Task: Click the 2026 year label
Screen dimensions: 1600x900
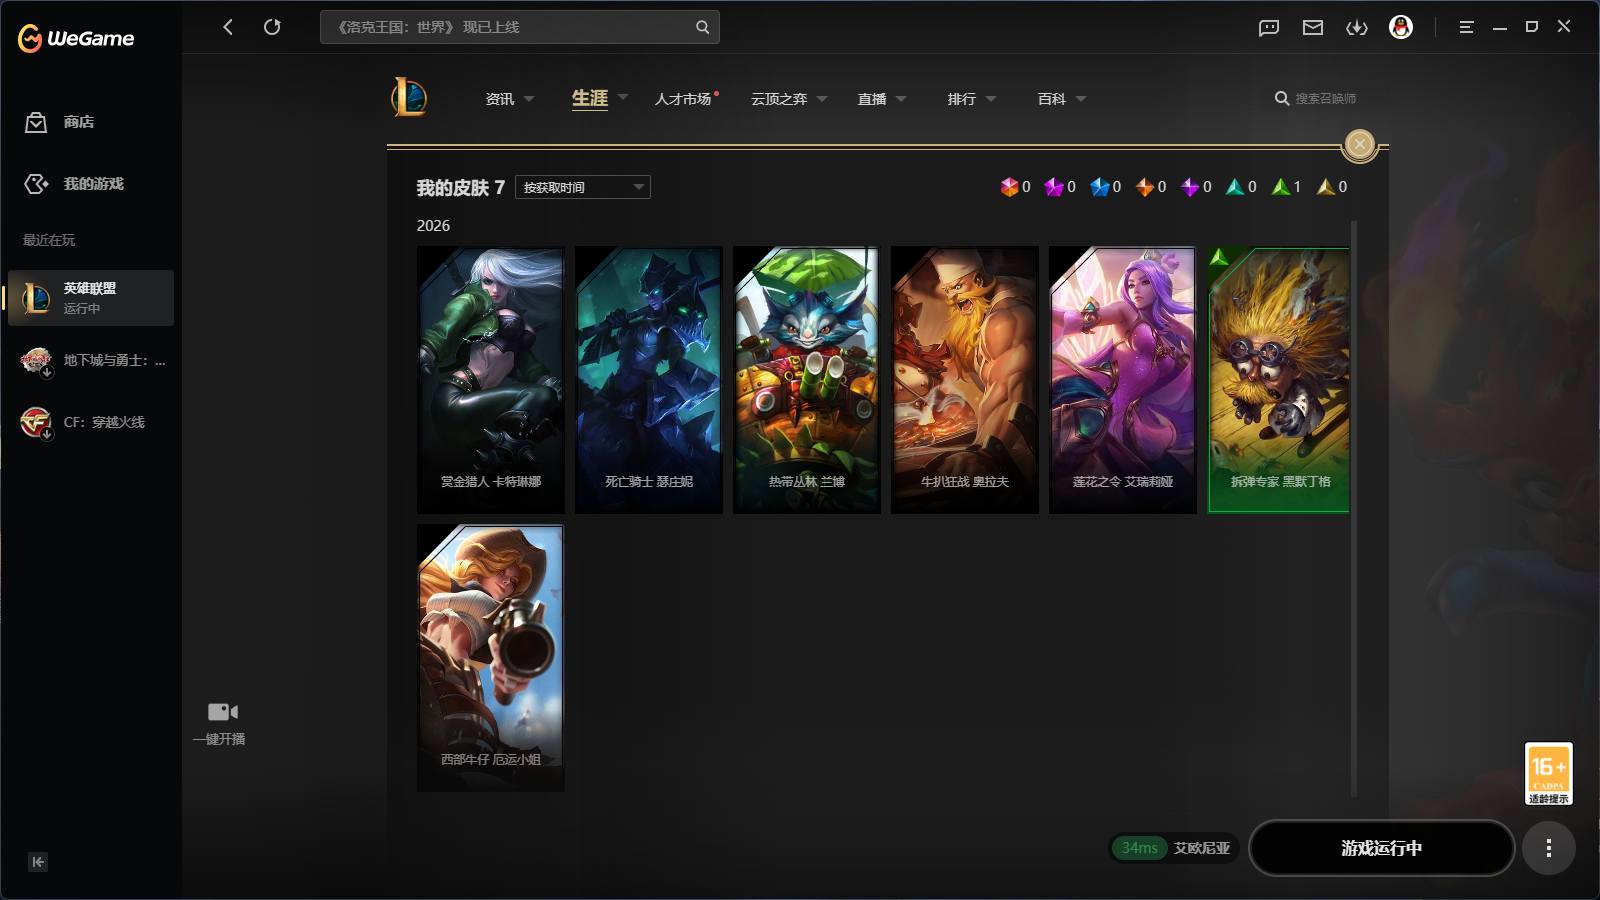Action: click(x=433, y=226)
